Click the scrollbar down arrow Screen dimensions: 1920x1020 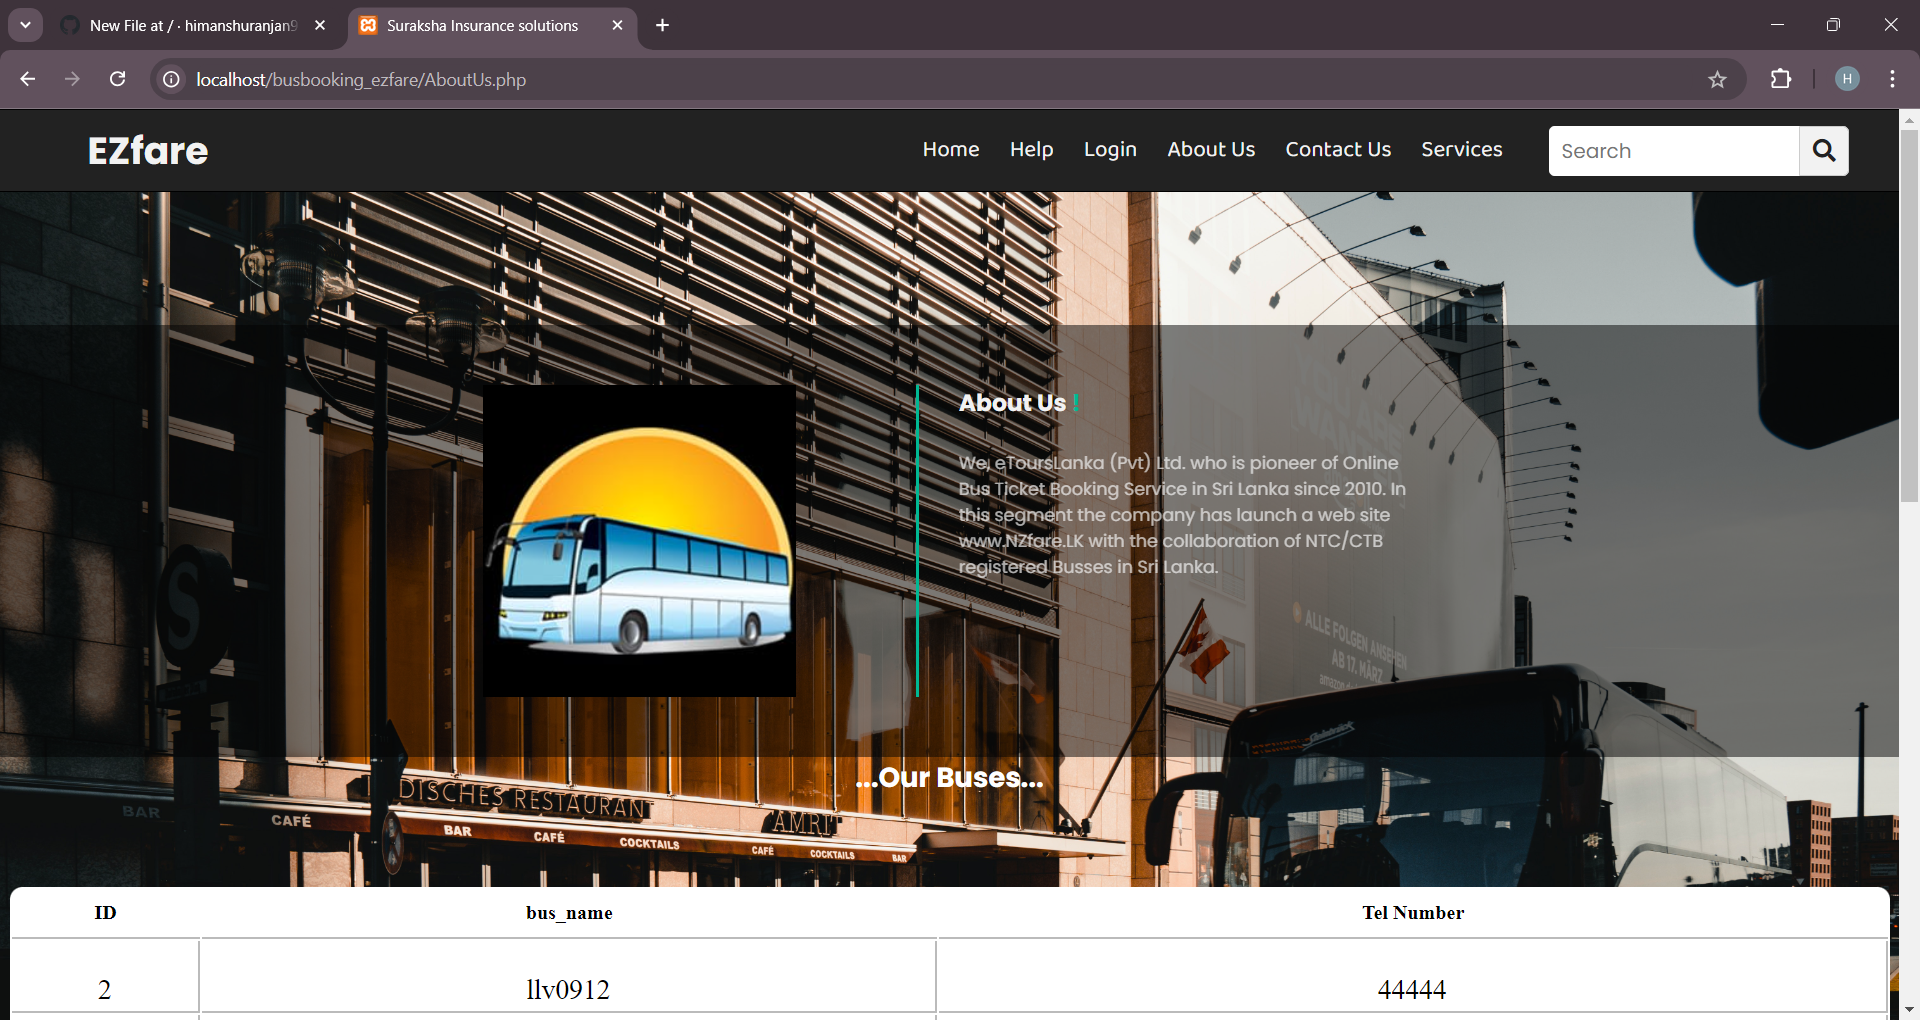pyautogui.click(x=1909, y=1009)
